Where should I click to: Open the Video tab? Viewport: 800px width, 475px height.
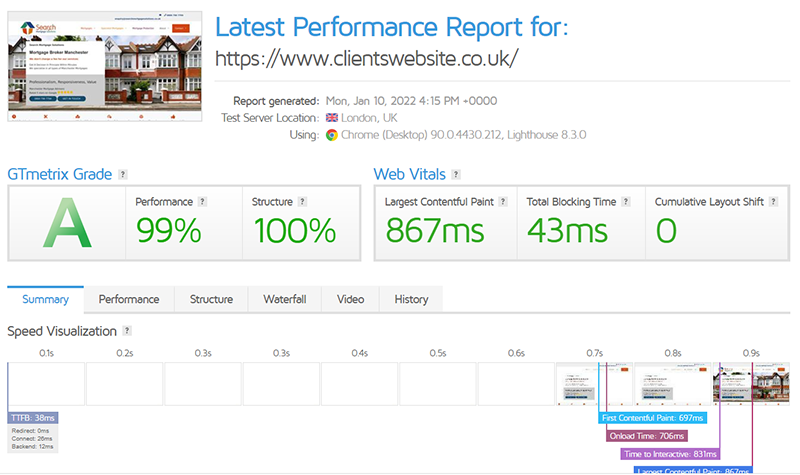[350, 299]
